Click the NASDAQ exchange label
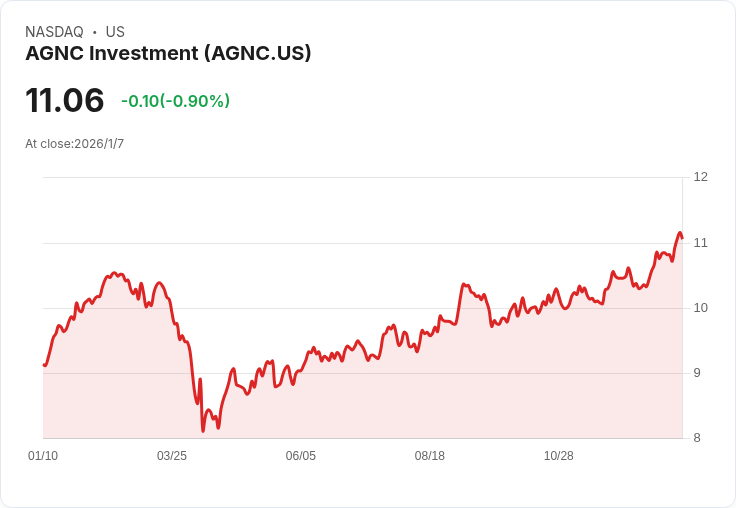The image size is (736, 508). [54, 32]
